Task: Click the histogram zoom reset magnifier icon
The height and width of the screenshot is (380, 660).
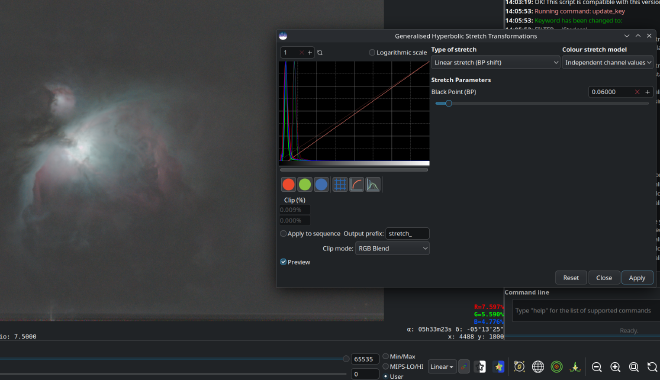Action: click(x=320, y=53)
